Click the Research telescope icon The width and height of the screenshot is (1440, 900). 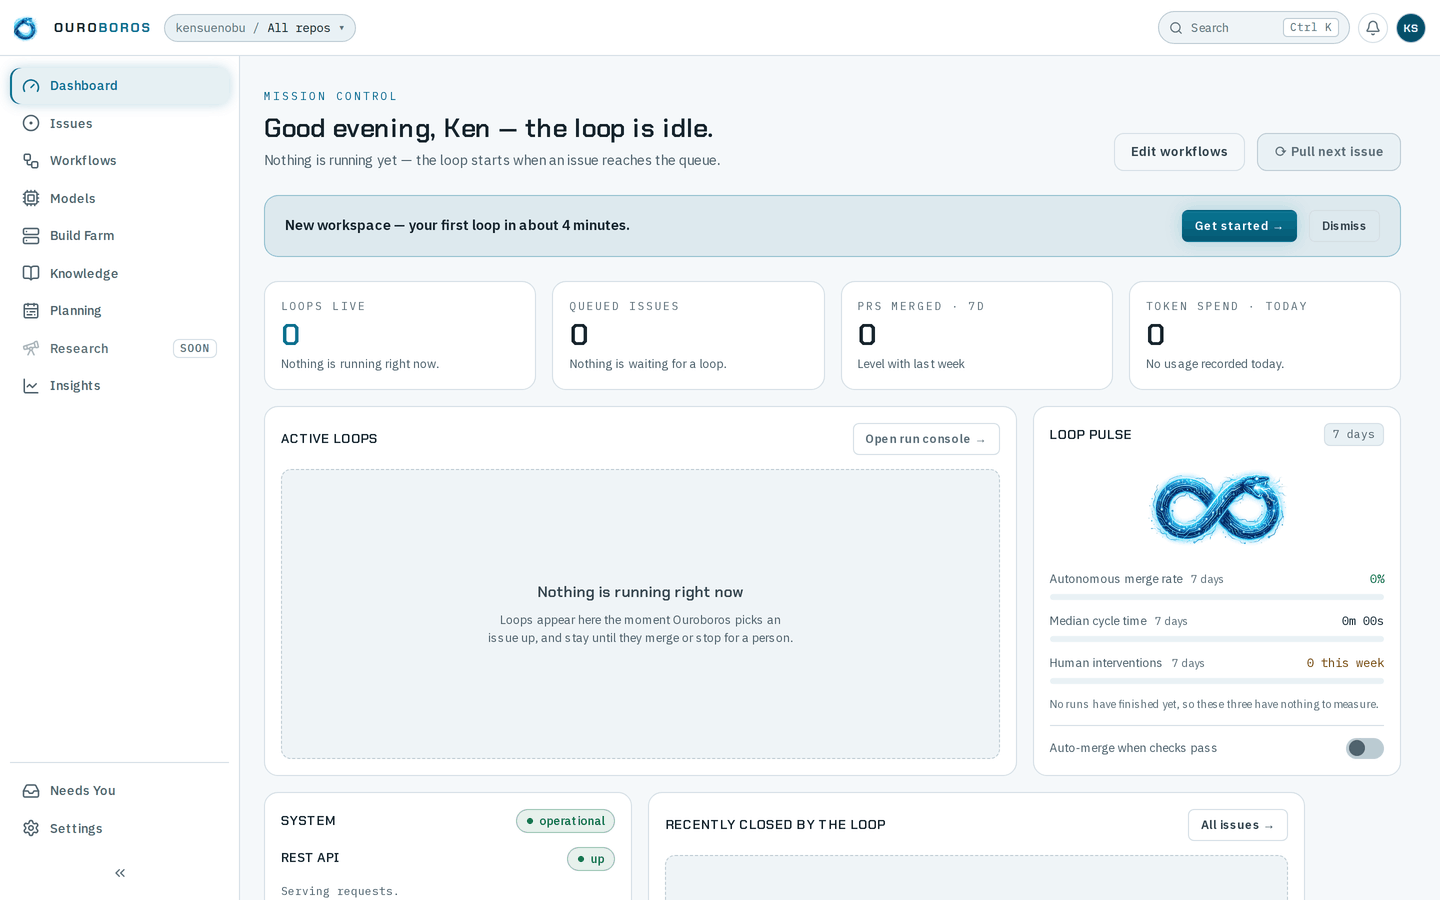[x=31, y=348]
